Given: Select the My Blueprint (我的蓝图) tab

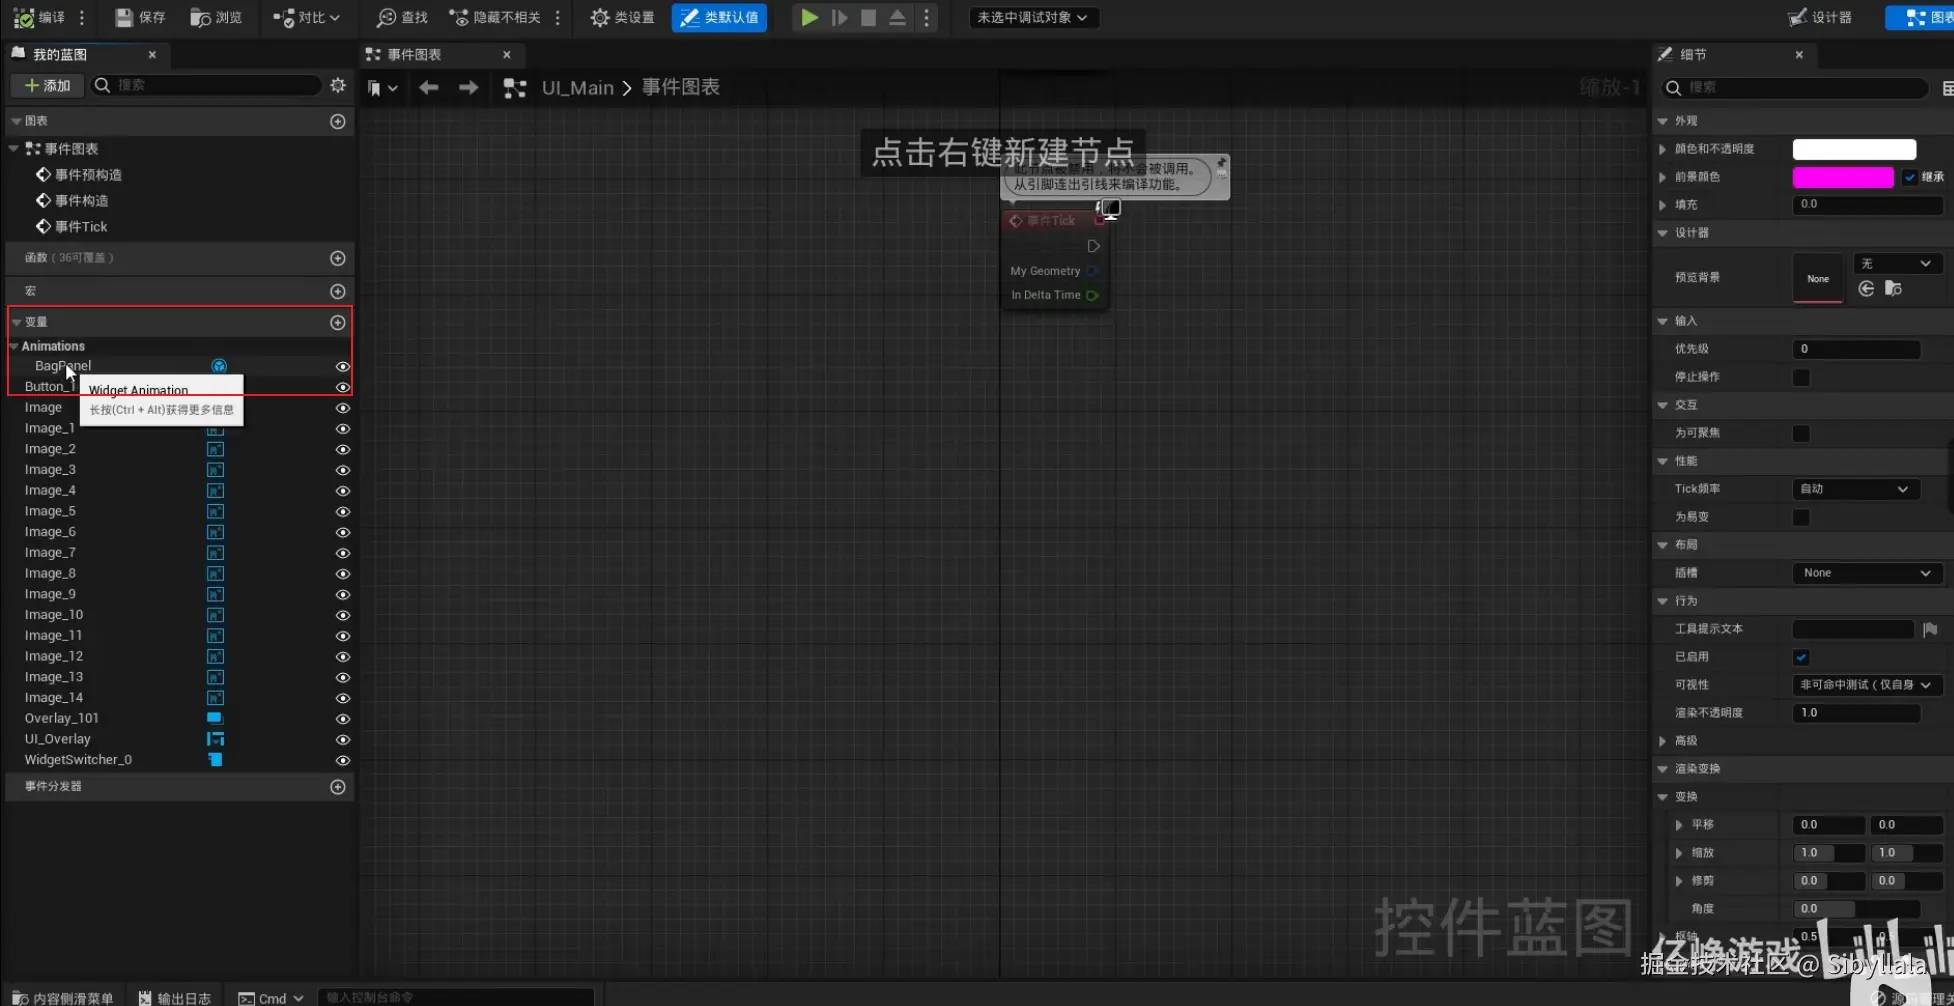Looking at the screenshot, I should click(x=60, y=55).
